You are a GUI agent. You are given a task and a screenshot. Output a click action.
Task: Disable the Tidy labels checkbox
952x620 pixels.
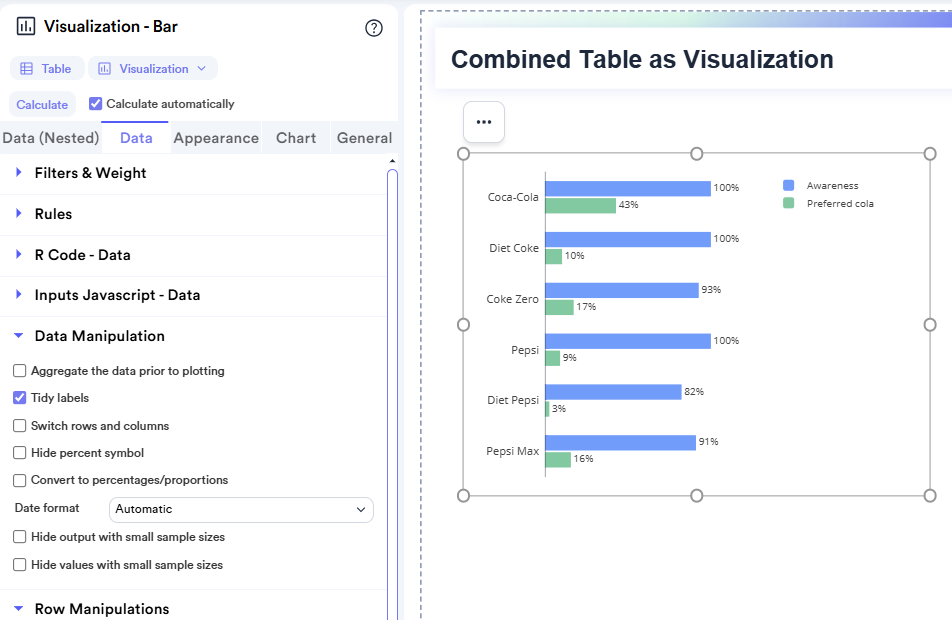(20, 398)
